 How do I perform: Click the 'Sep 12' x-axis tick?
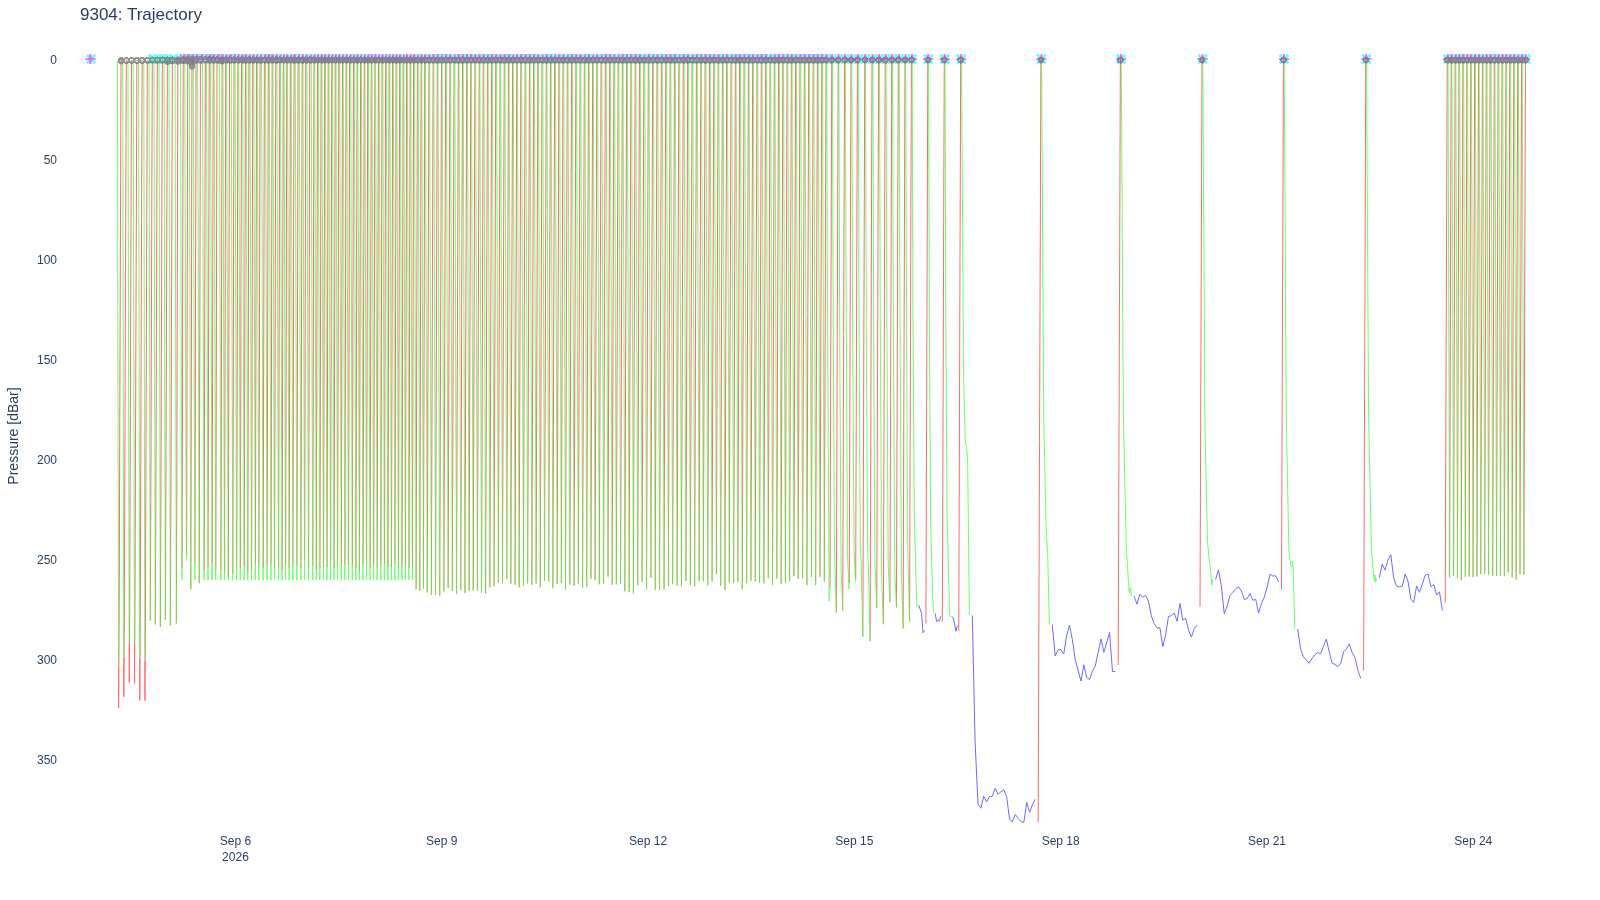click(x=648, y=841)
